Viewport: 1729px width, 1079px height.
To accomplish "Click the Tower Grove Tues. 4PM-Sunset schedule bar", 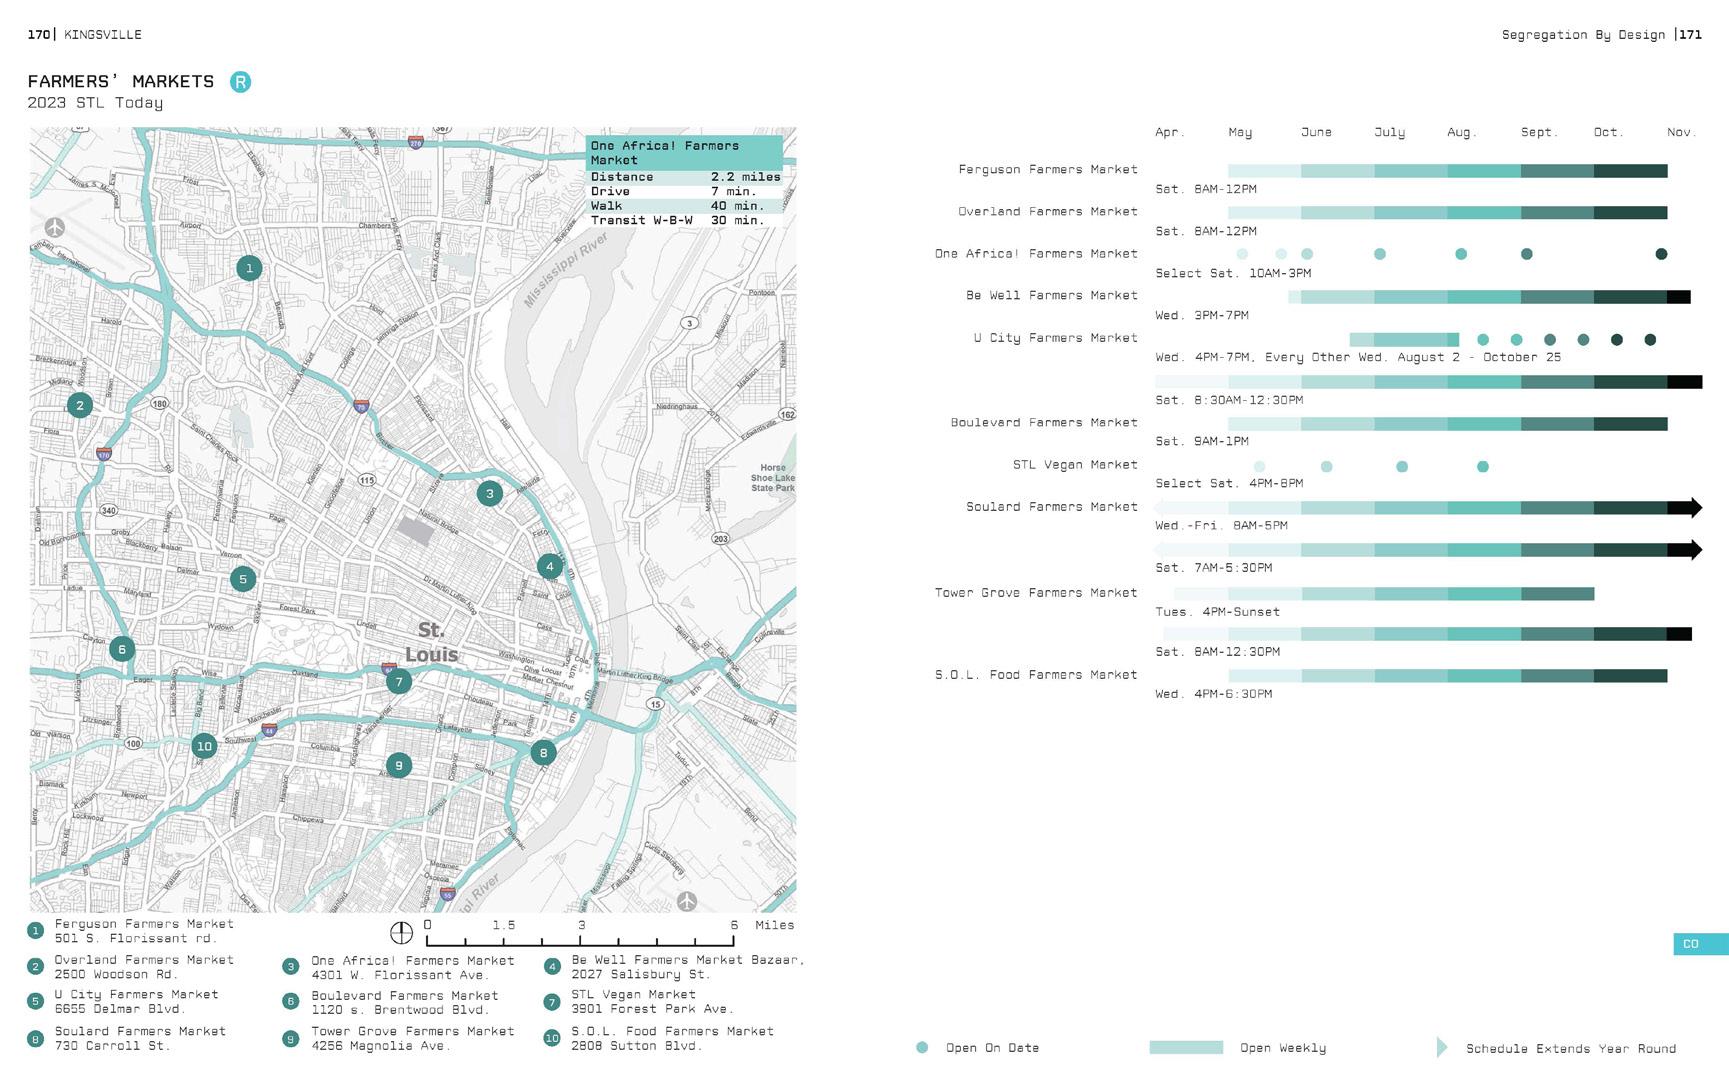I will 1384,594.
